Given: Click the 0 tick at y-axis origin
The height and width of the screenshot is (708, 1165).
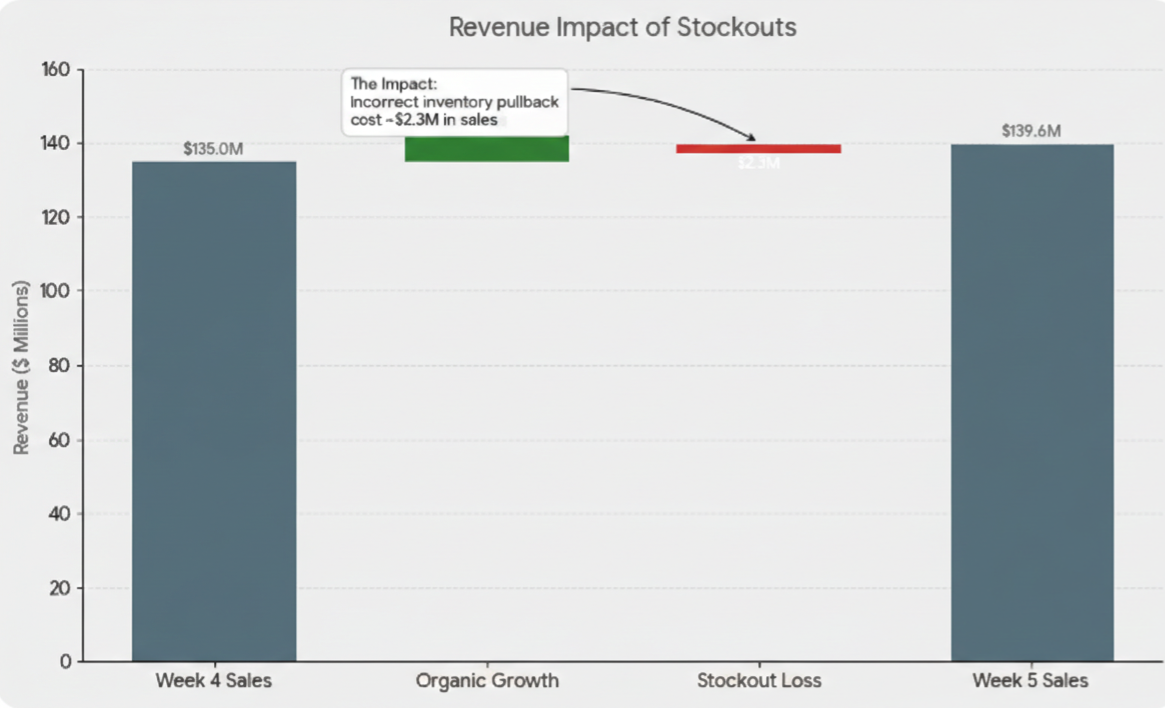Looking at the screenshot, I should (63, 661).
